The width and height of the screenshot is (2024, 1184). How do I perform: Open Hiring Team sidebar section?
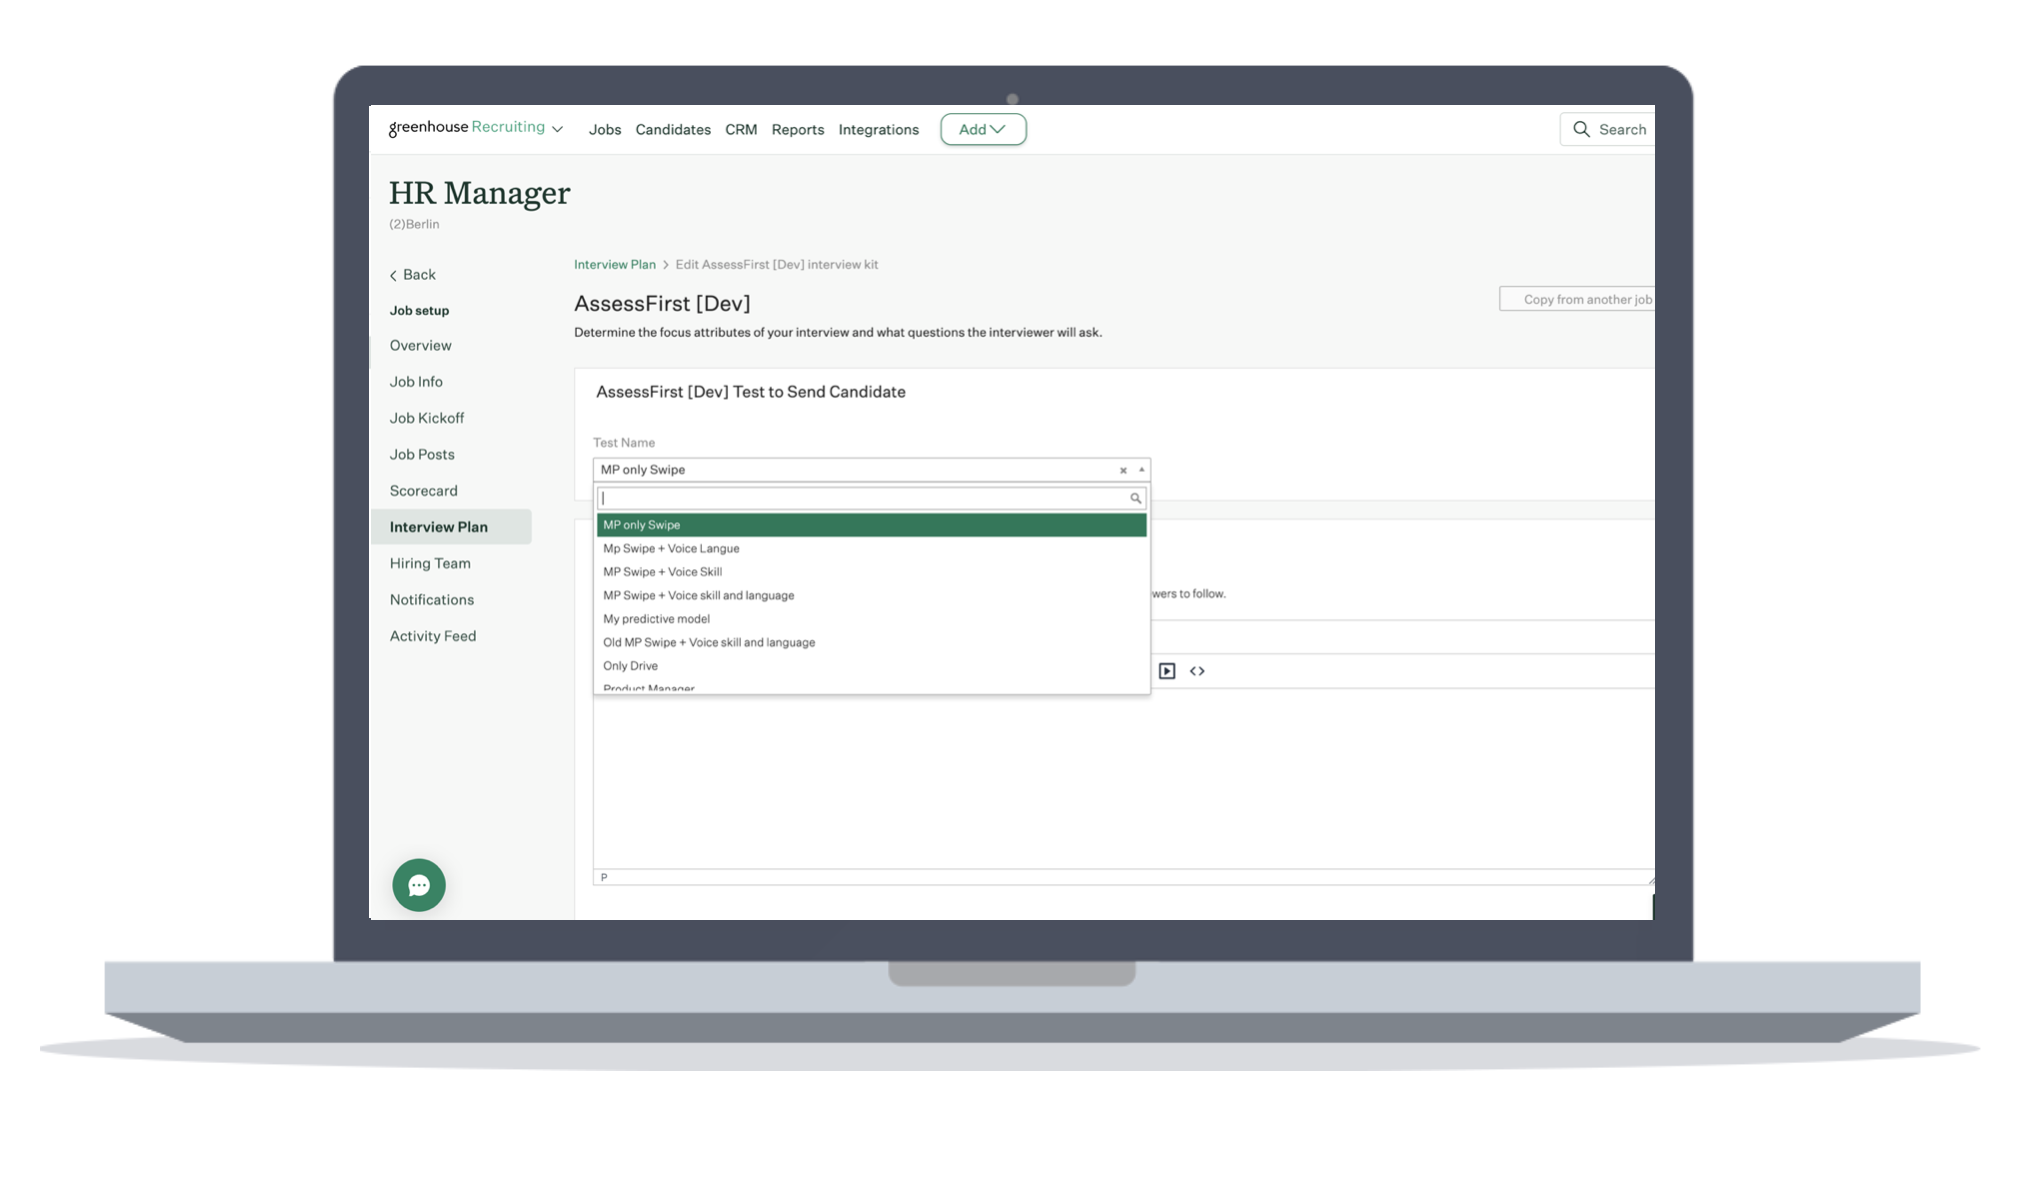pos(429,563)
